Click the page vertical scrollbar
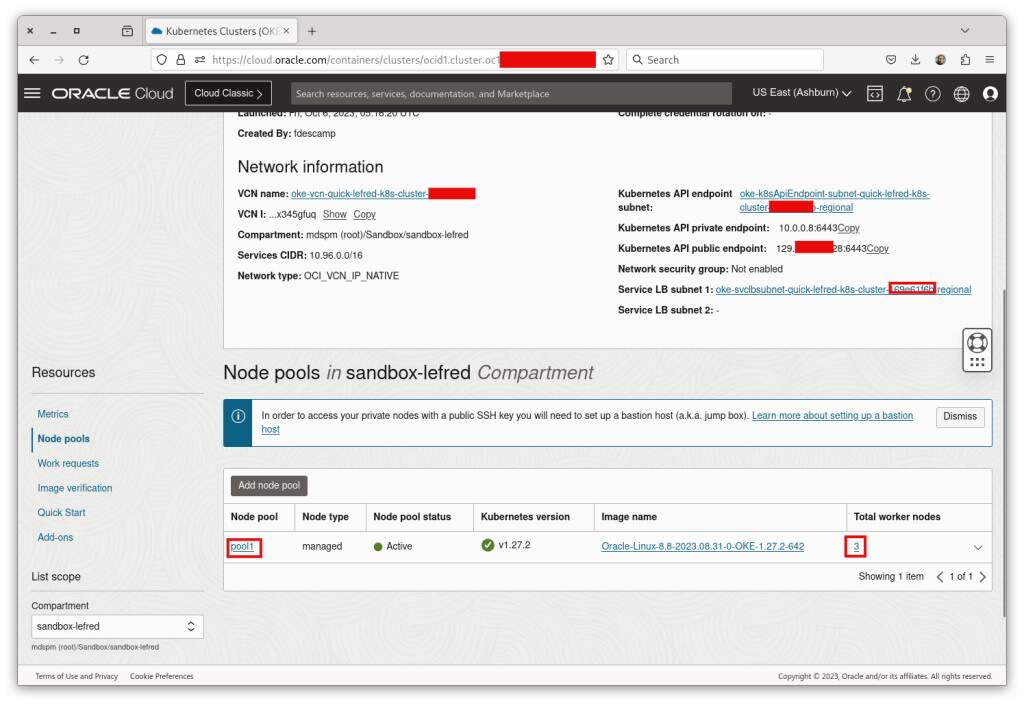 tap(1004, 452)
